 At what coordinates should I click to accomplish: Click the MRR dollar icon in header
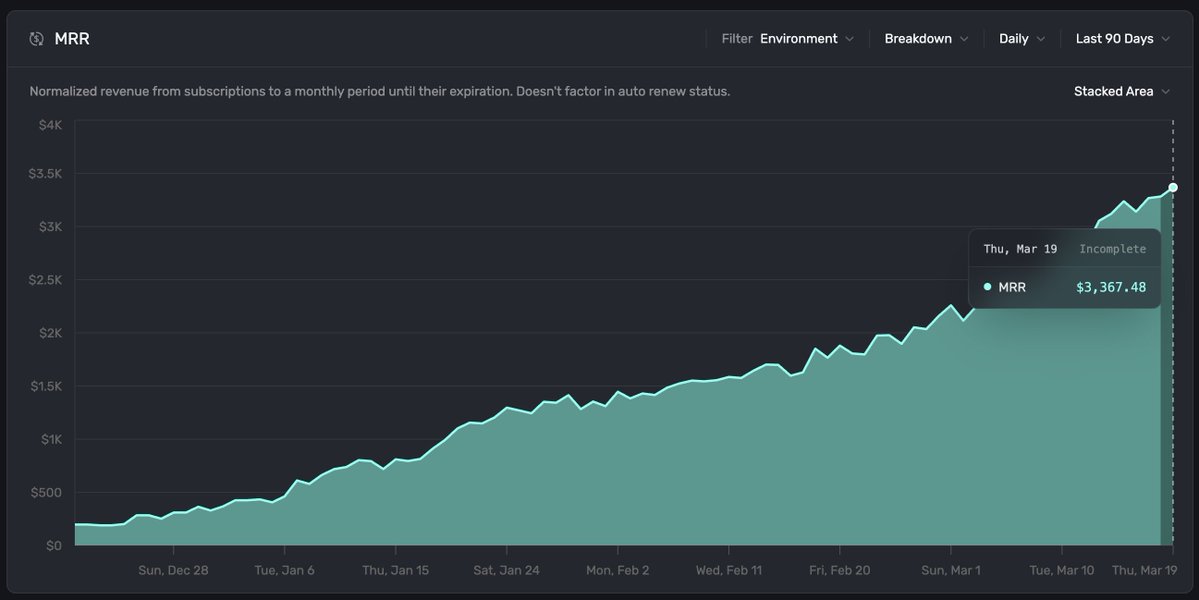(36, 39)
